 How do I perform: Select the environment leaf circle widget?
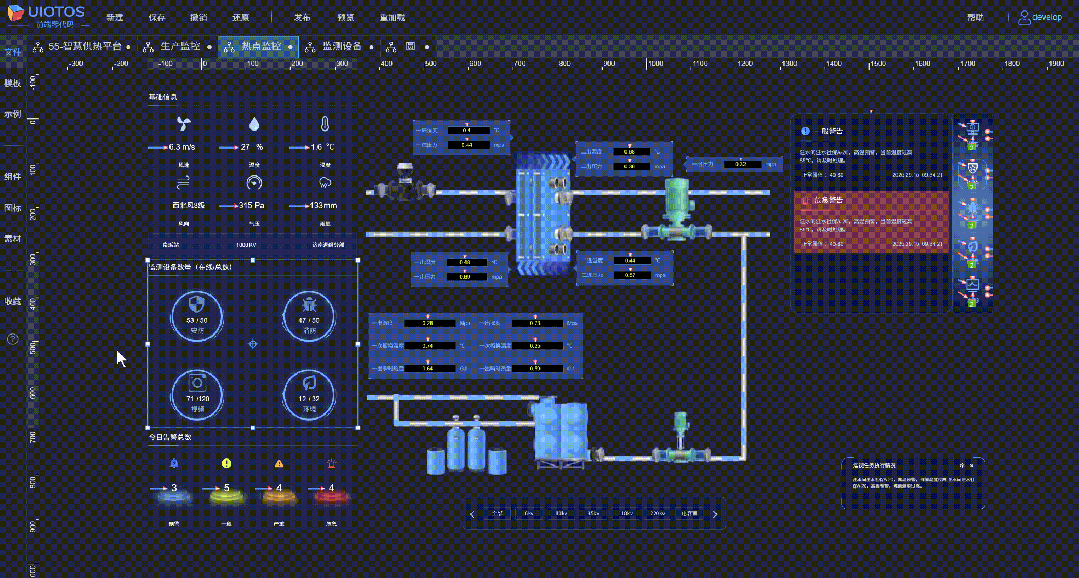(x=310, y=395)
